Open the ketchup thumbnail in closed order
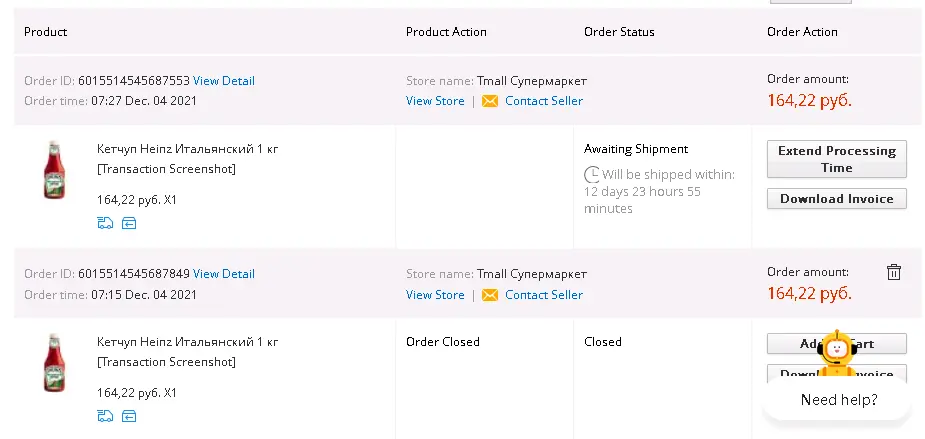Image resolution: width=925 pixels, height=439 pixels. point(54,363)
